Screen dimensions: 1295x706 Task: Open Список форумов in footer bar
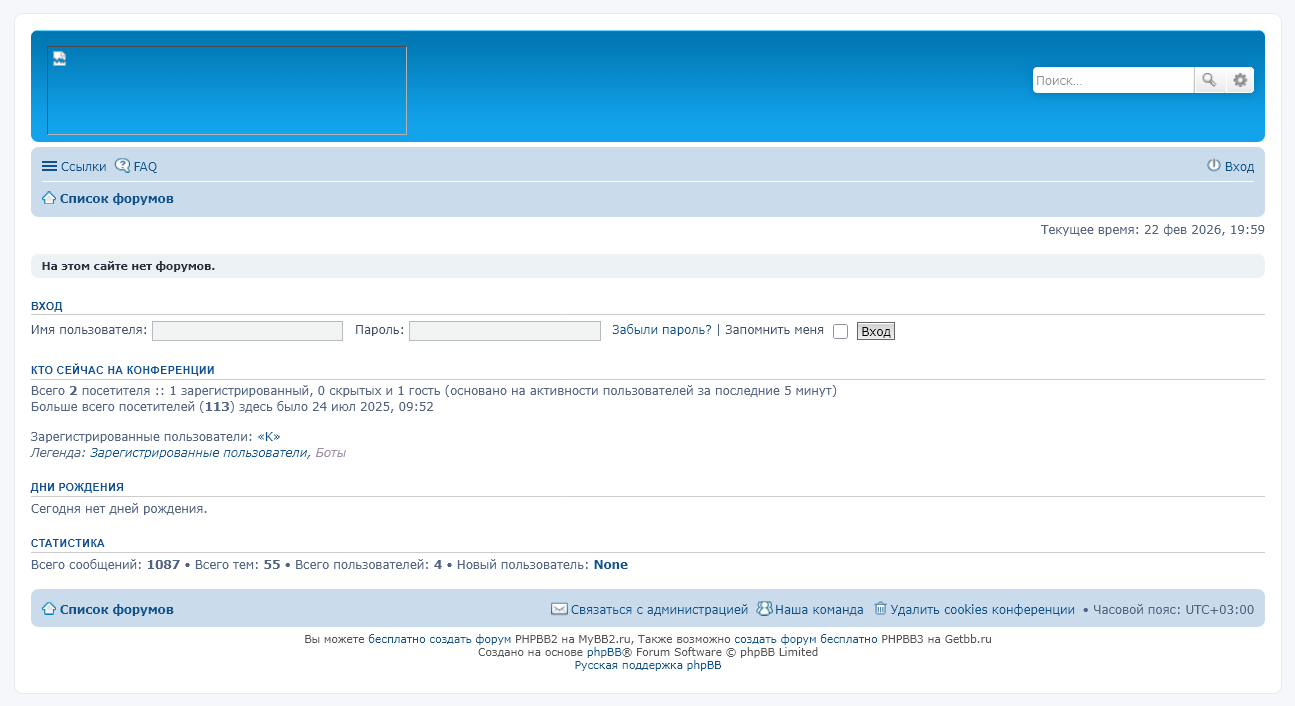click(x=116, y=609)
